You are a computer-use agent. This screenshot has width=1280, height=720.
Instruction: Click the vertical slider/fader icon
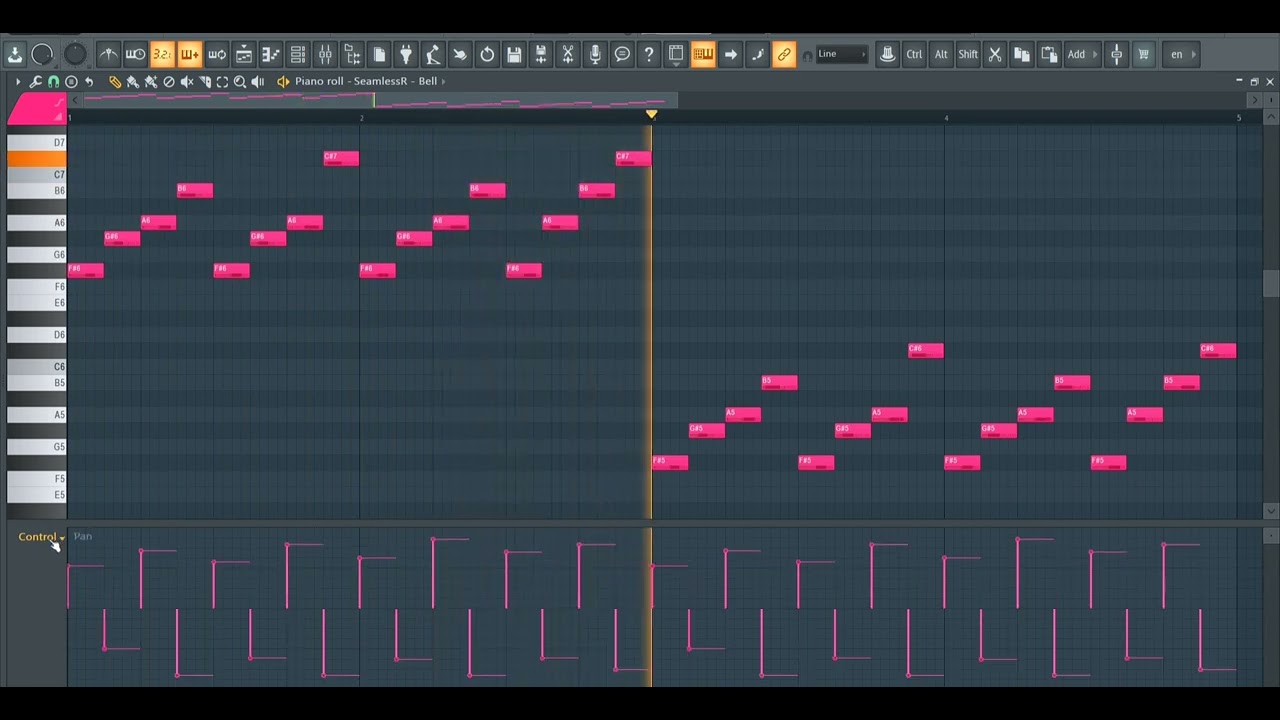[1117, 54]
